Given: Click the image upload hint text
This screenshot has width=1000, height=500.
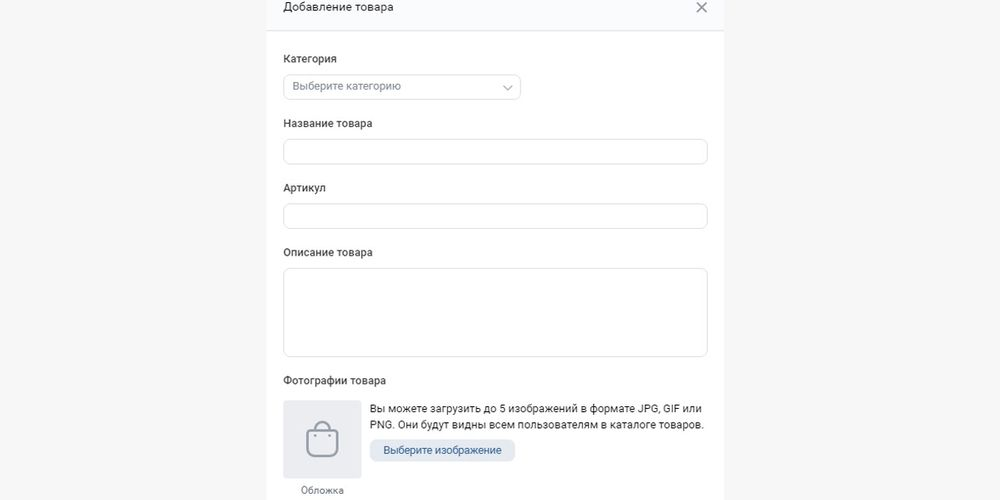Looking at the screenshot, I should click(x=536, y=417).
